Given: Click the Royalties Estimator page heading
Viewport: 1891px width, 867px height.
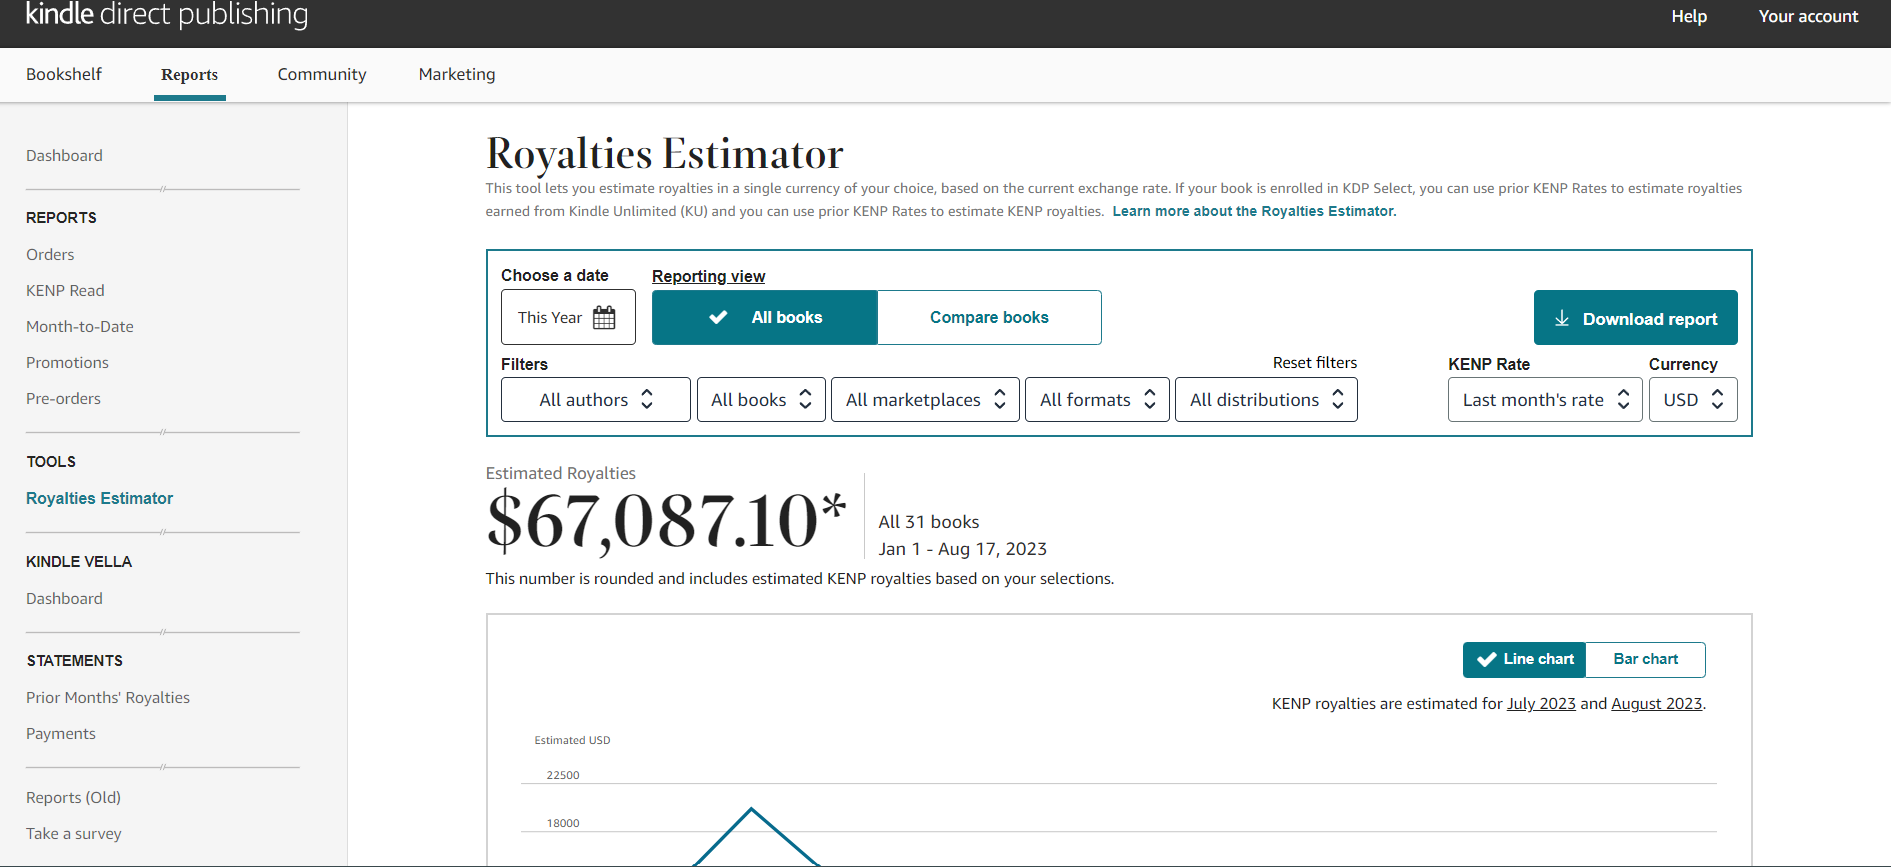Looking at the screenshot, I should coord(665,154).
